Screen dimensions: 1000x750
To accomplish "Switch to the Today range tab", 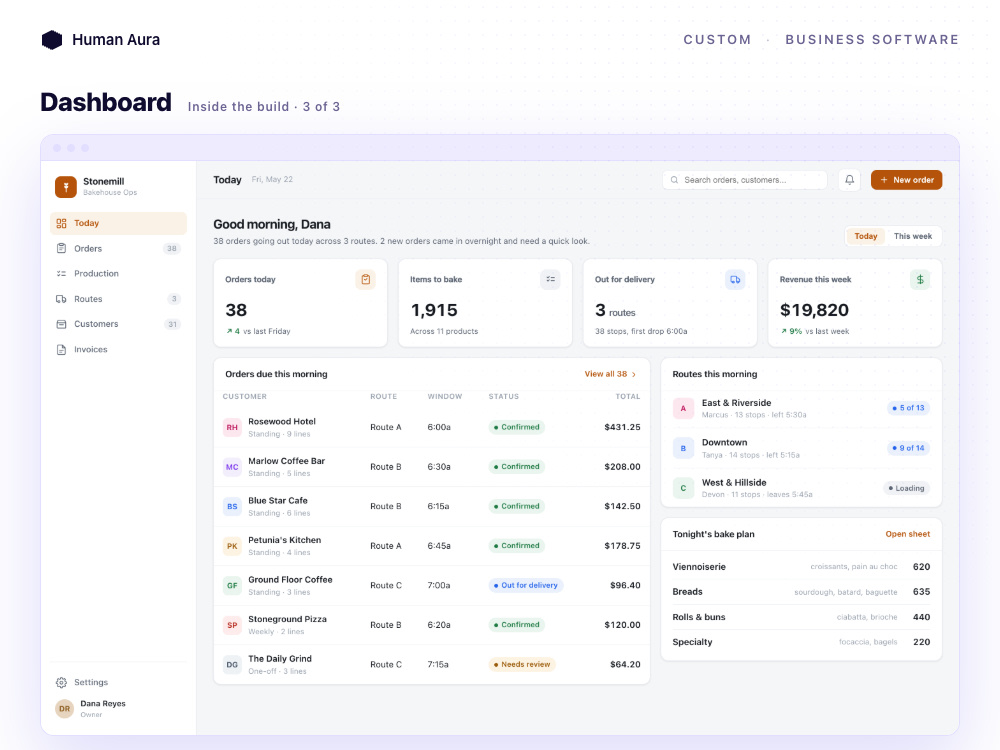I will [x=865, y=236].
